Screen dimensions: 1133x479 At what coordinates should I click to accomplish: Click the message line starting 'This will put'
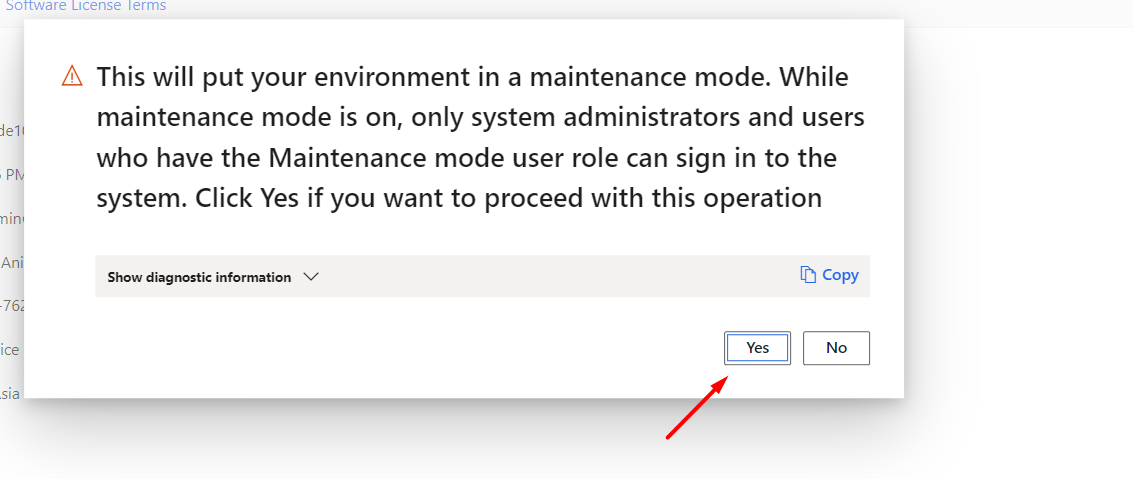pos(472,77)
